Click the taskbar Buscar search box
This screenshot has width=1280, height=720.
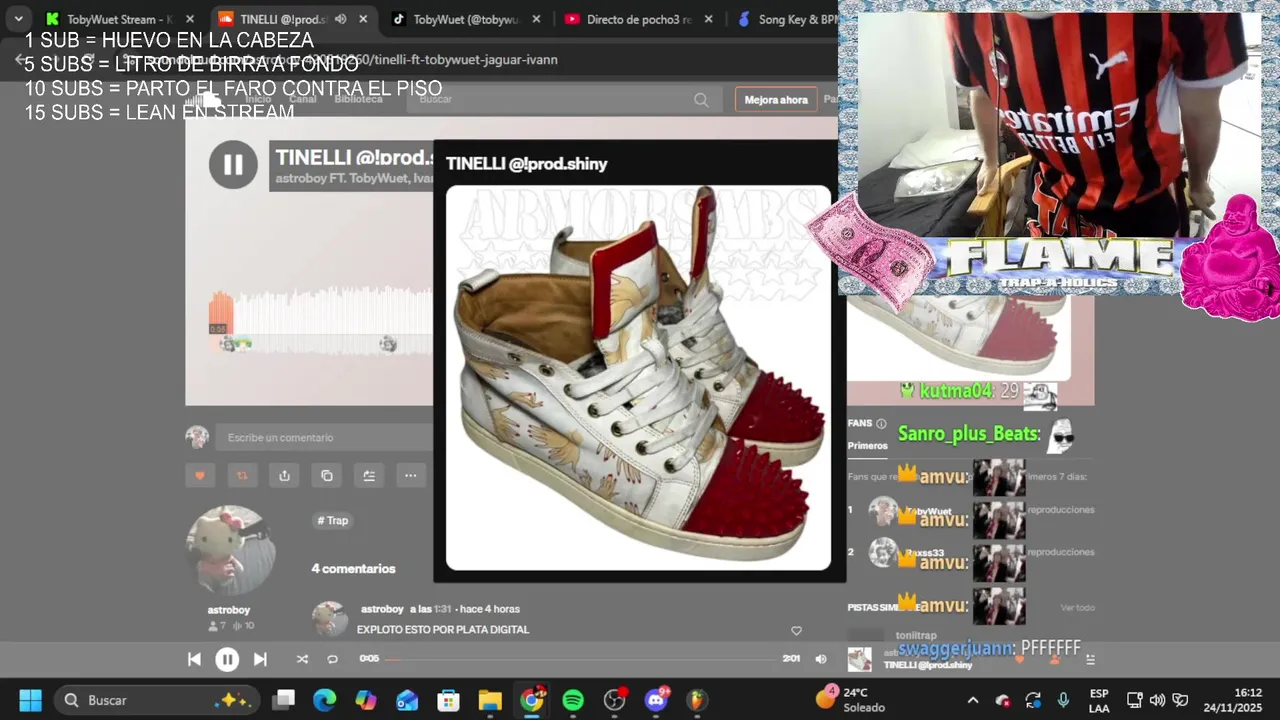(157, 700)
